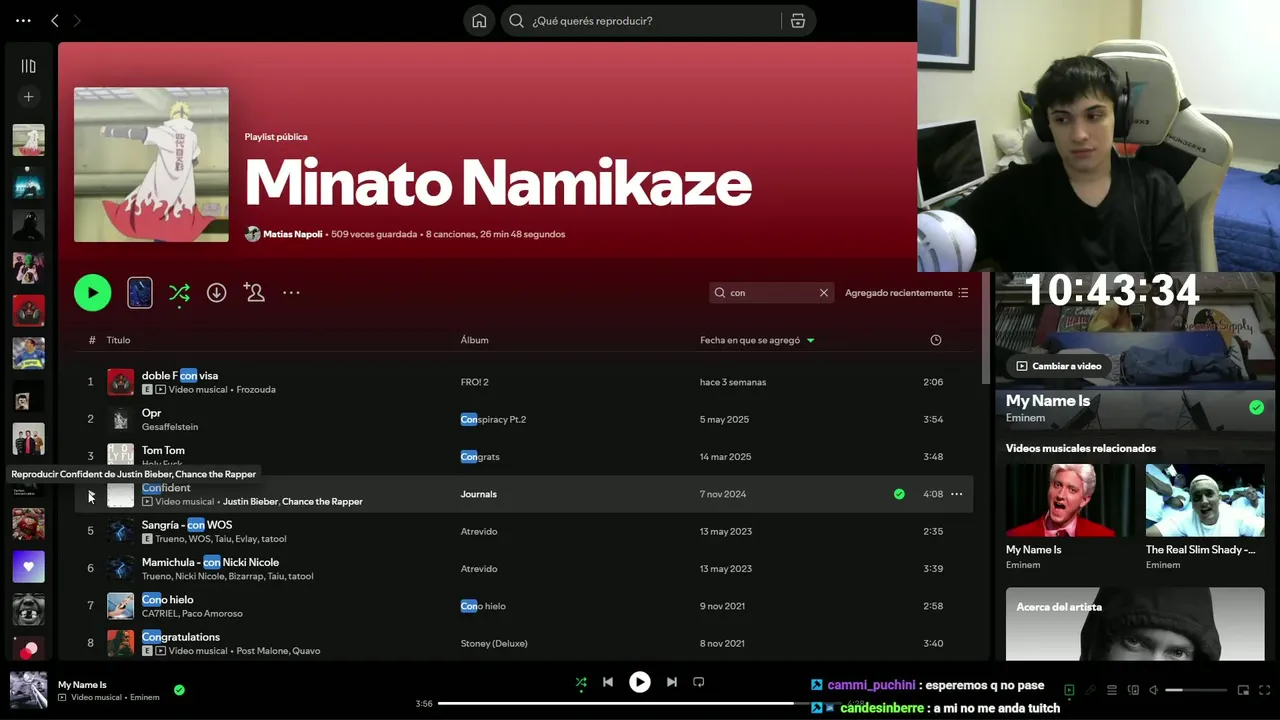Open the 'Journals' album link
This screenshot has height=720, width=1280.
[x=478, y=494]
